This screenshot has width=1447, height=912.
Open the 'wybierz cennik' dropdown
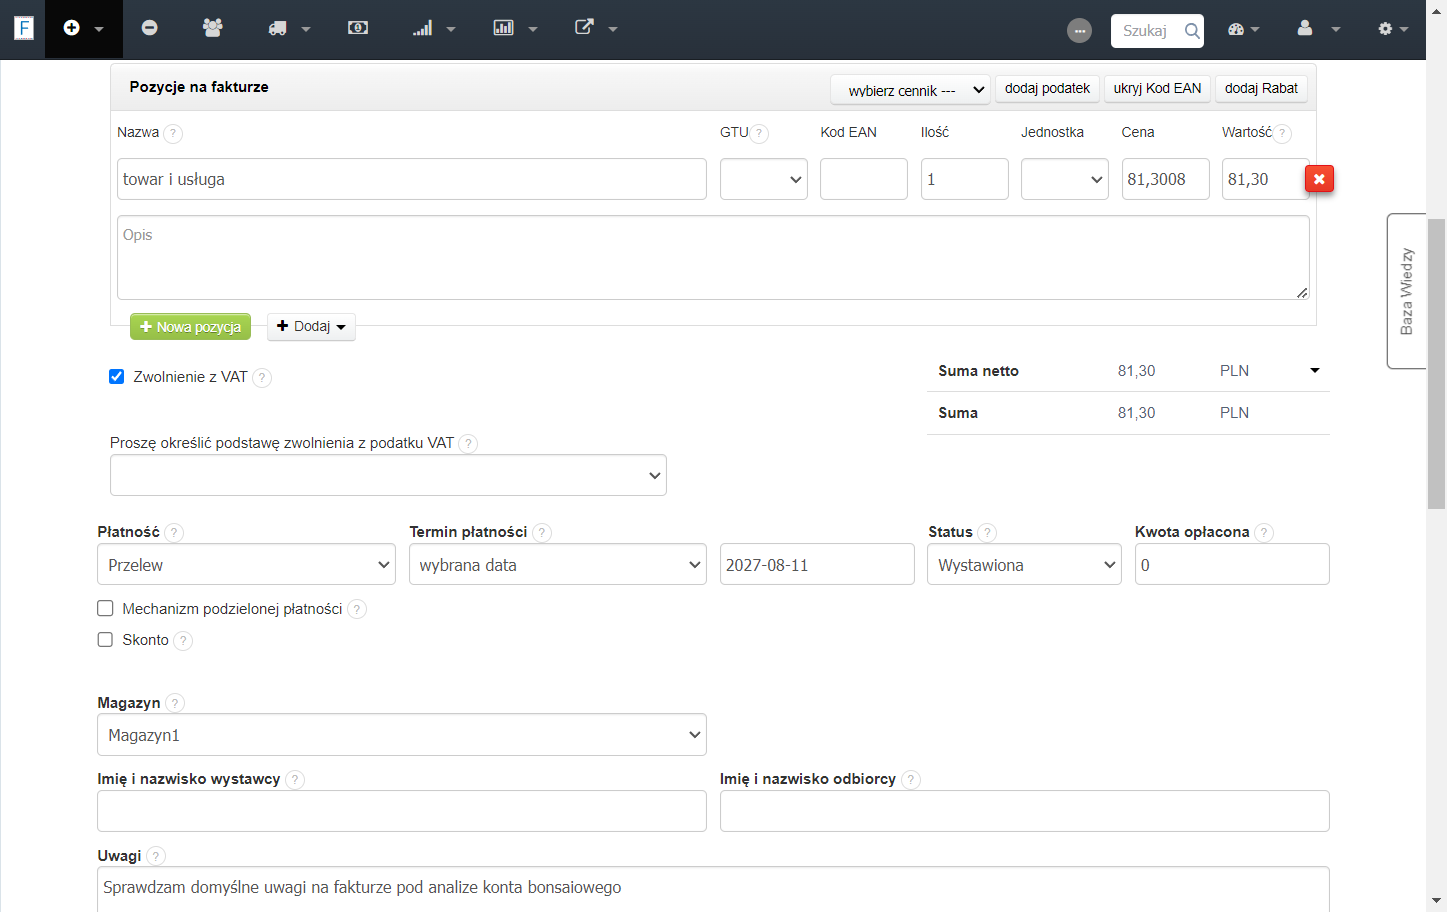pos(910,90)
